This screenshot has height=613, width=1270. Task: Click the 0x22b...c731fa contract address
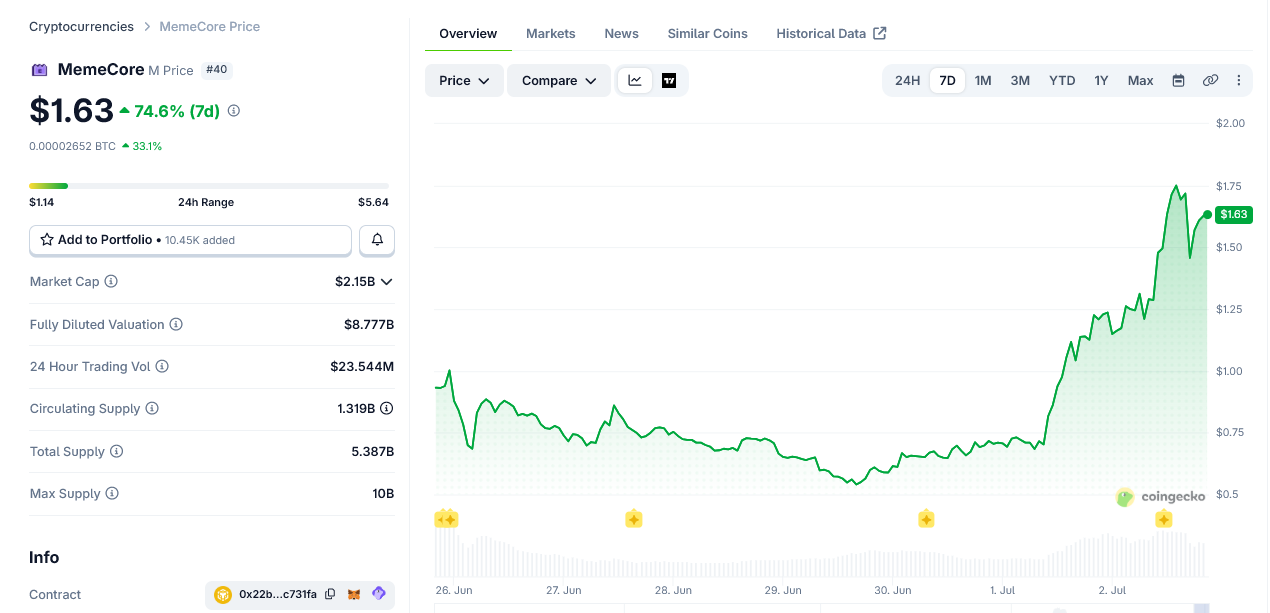tap(278, 594)
